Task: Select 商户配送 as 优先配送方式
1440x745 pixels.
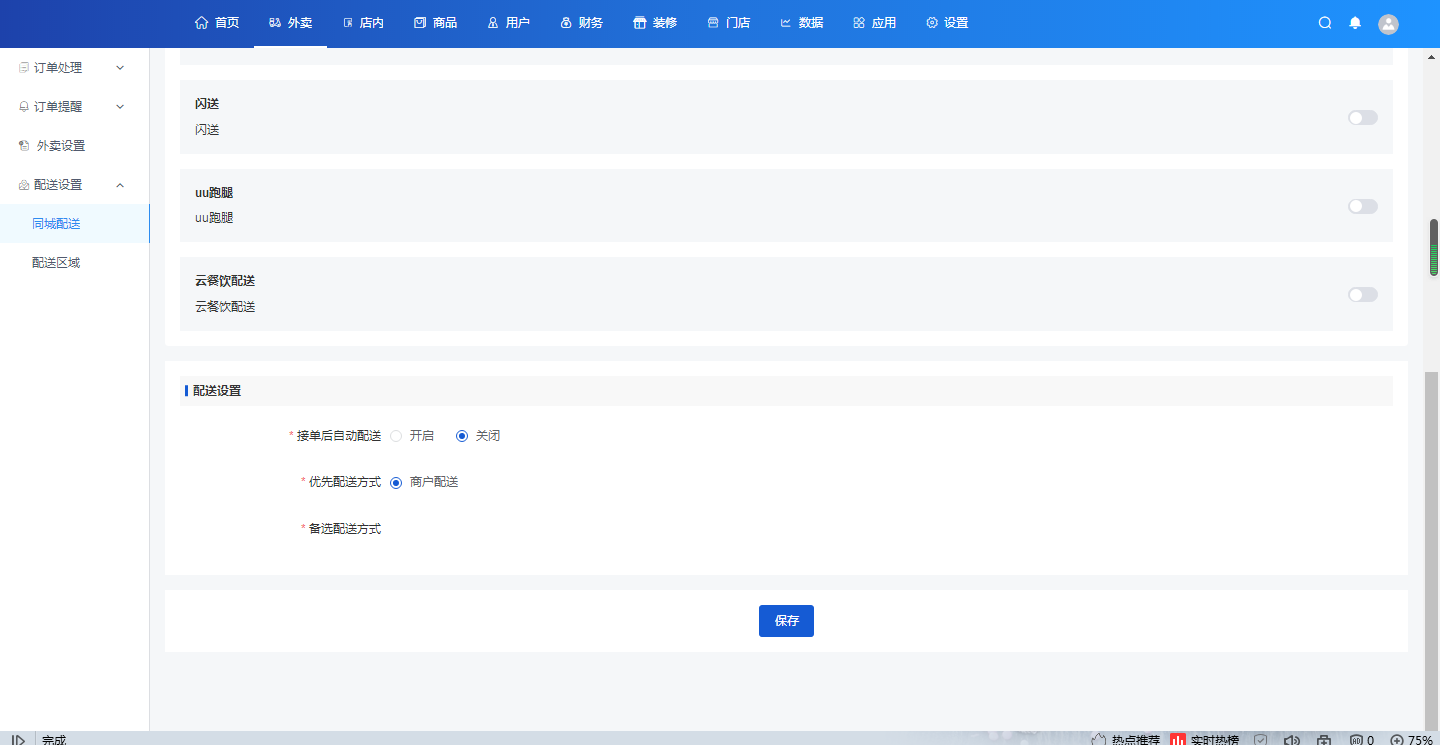Action: (424, 482)
